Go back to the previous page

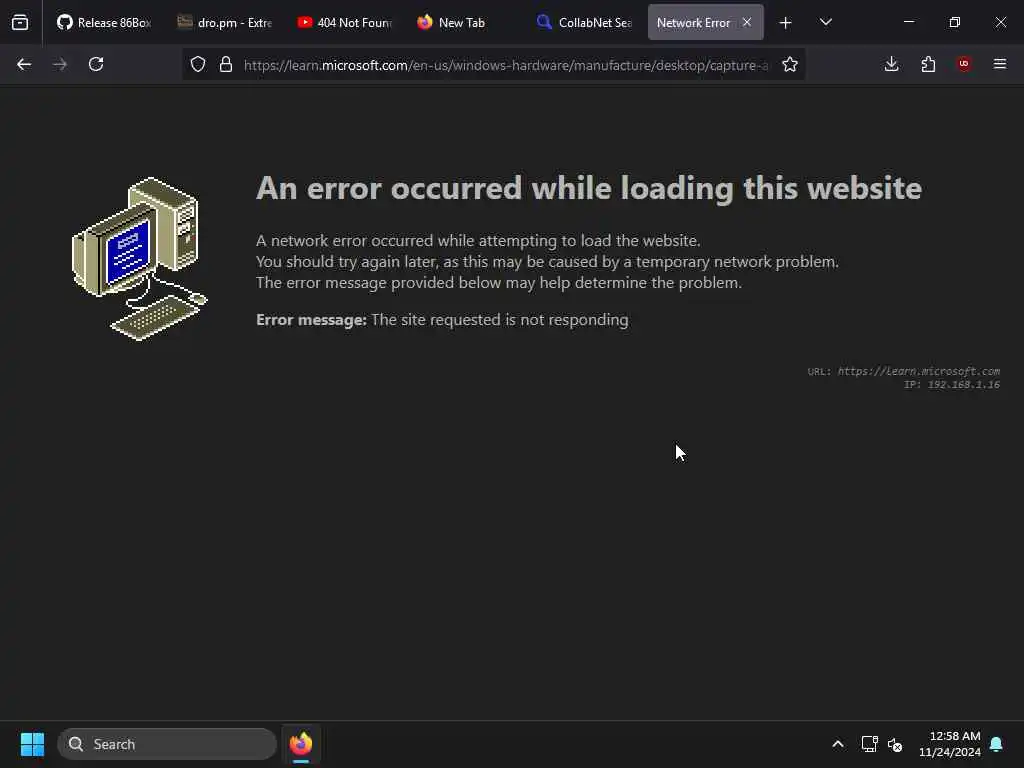pos(24,64)
